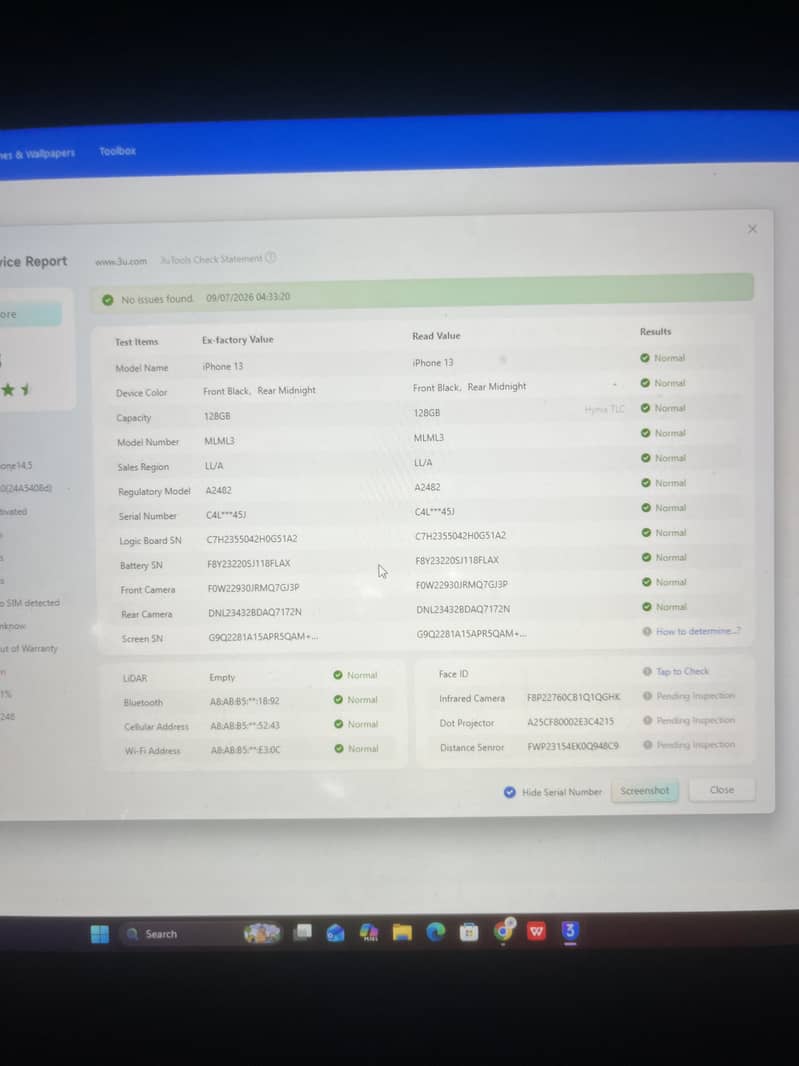Screen dimensions: 799x1066
Task: Click the Cellular Address Normal status icon
Action: click(339, 724)
